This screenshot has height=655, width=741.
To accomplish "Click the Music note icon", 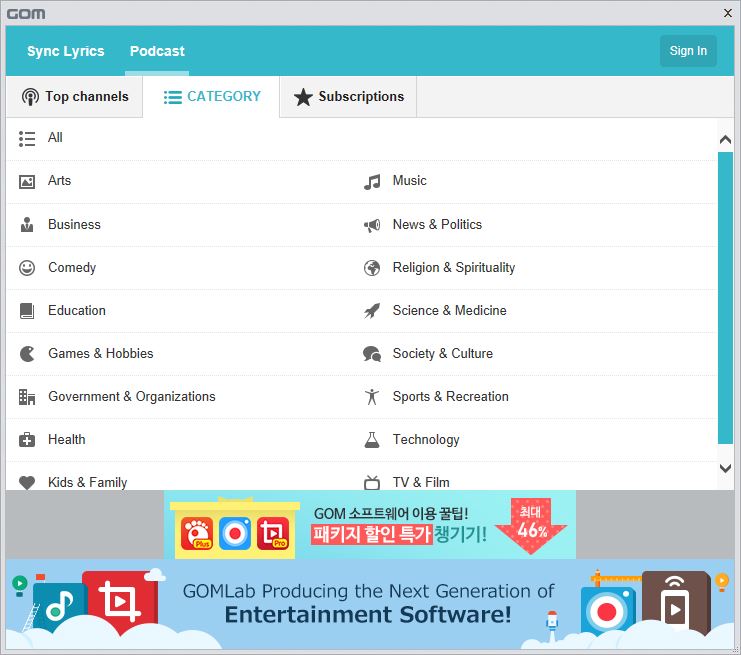I will coord(372,182).
